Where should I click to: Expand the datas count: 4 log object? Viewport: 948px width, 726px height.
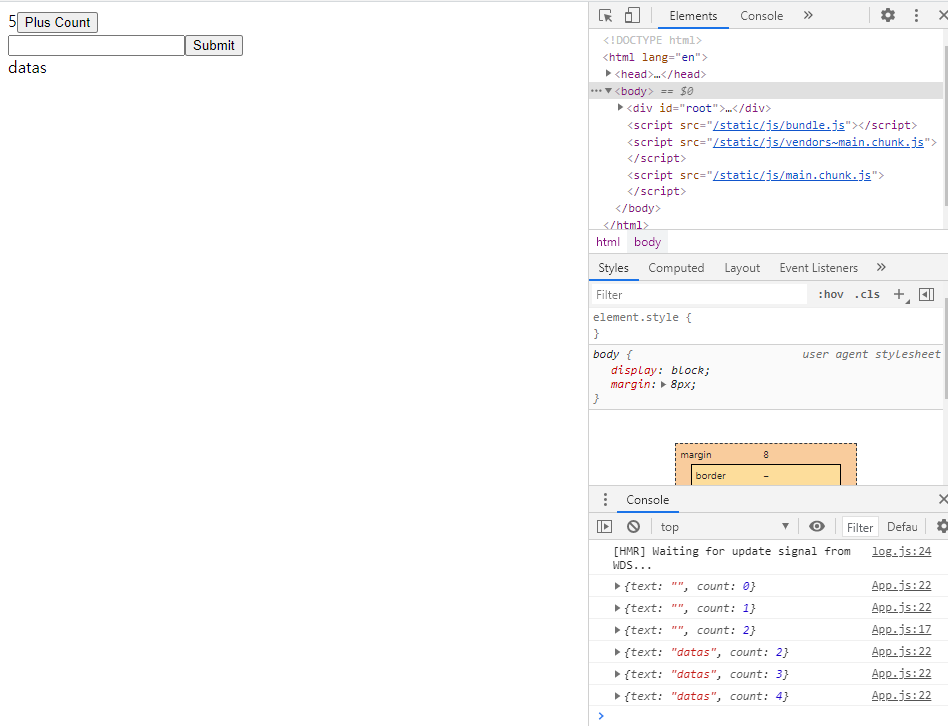(x=617, y=696)
